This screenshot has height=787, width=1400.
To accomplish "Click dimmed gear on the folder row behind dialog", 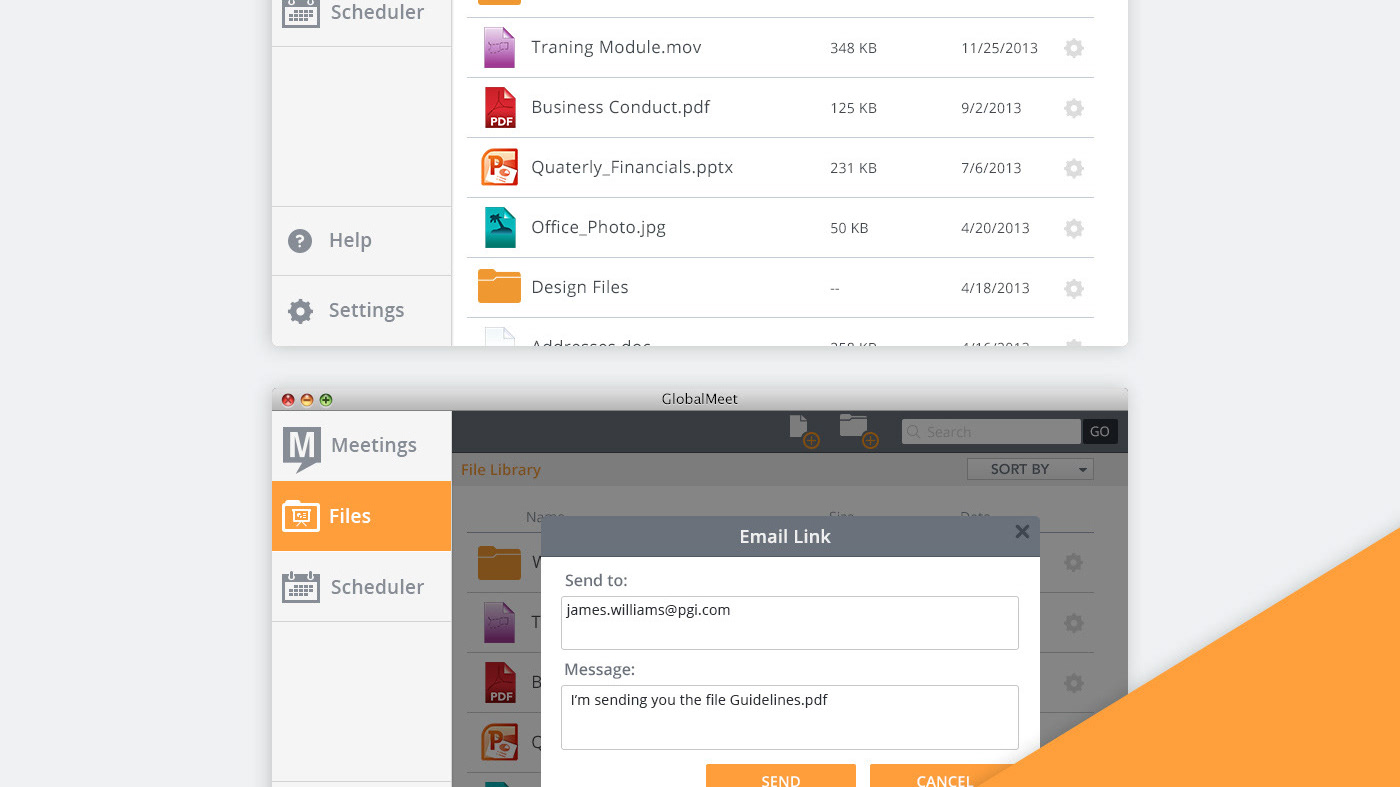I will point(1074,563).
